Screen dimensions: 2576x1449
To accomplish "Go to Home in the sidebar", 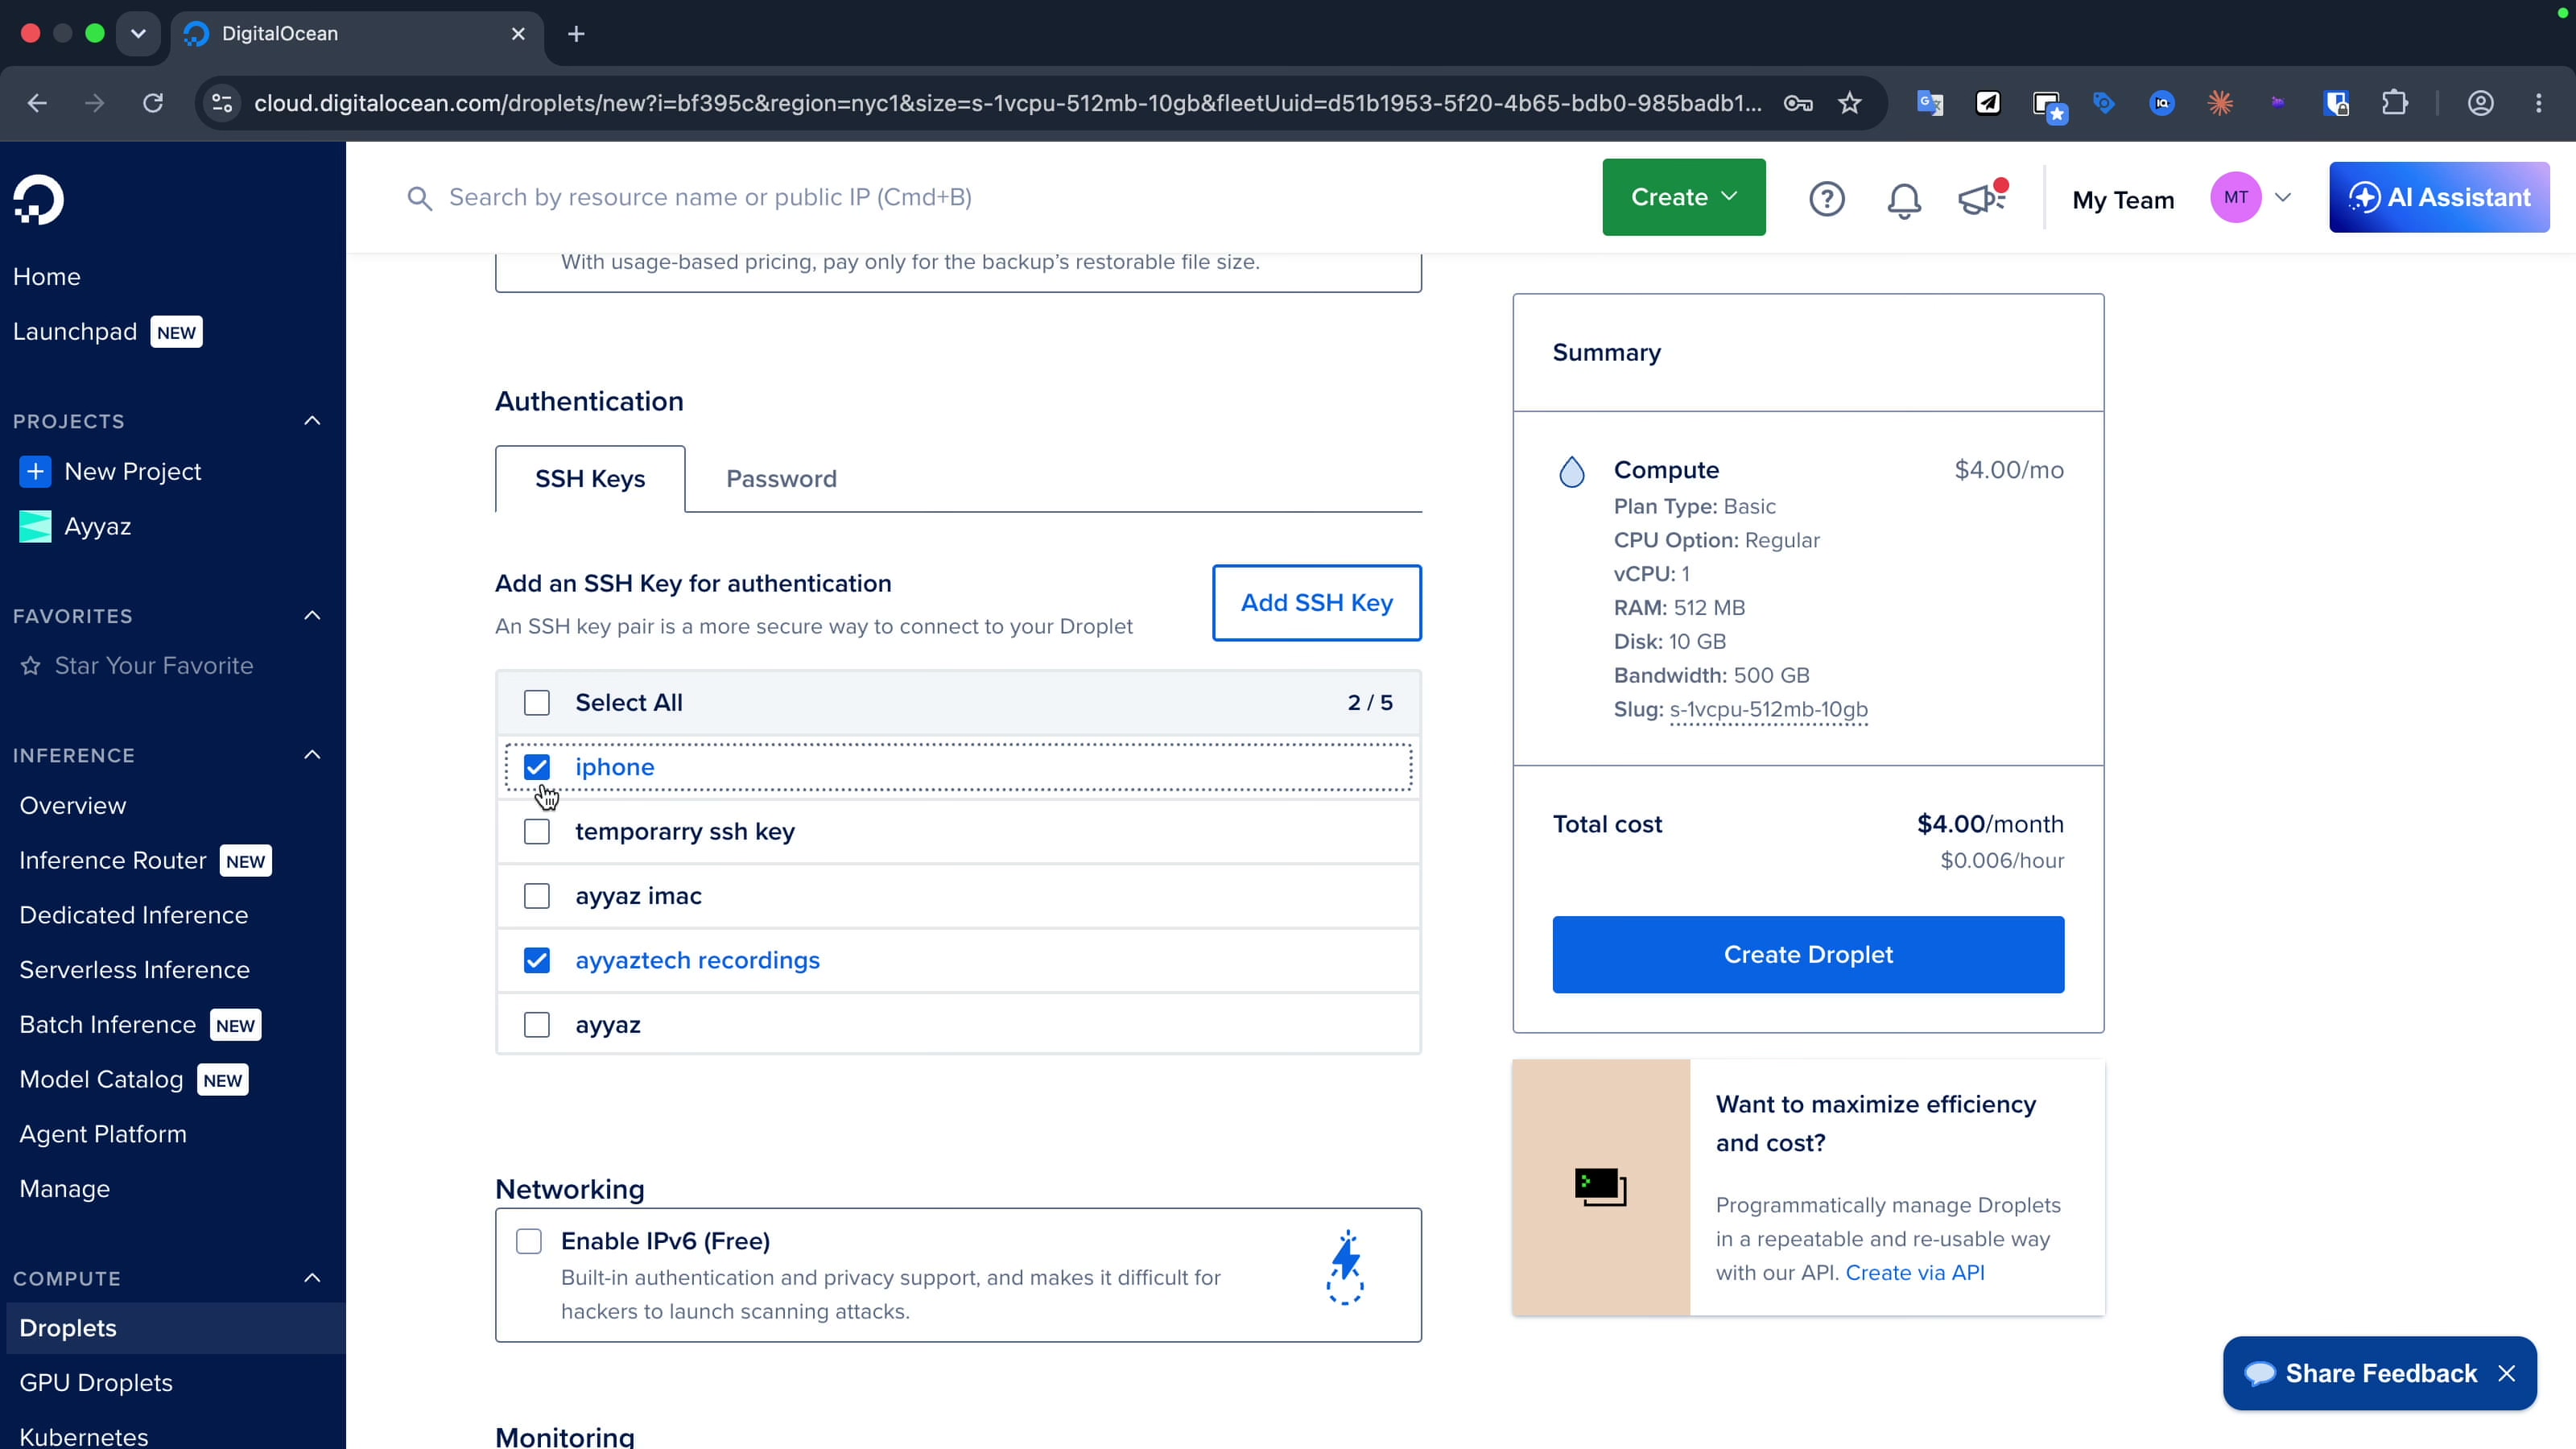I will point(47,277).
